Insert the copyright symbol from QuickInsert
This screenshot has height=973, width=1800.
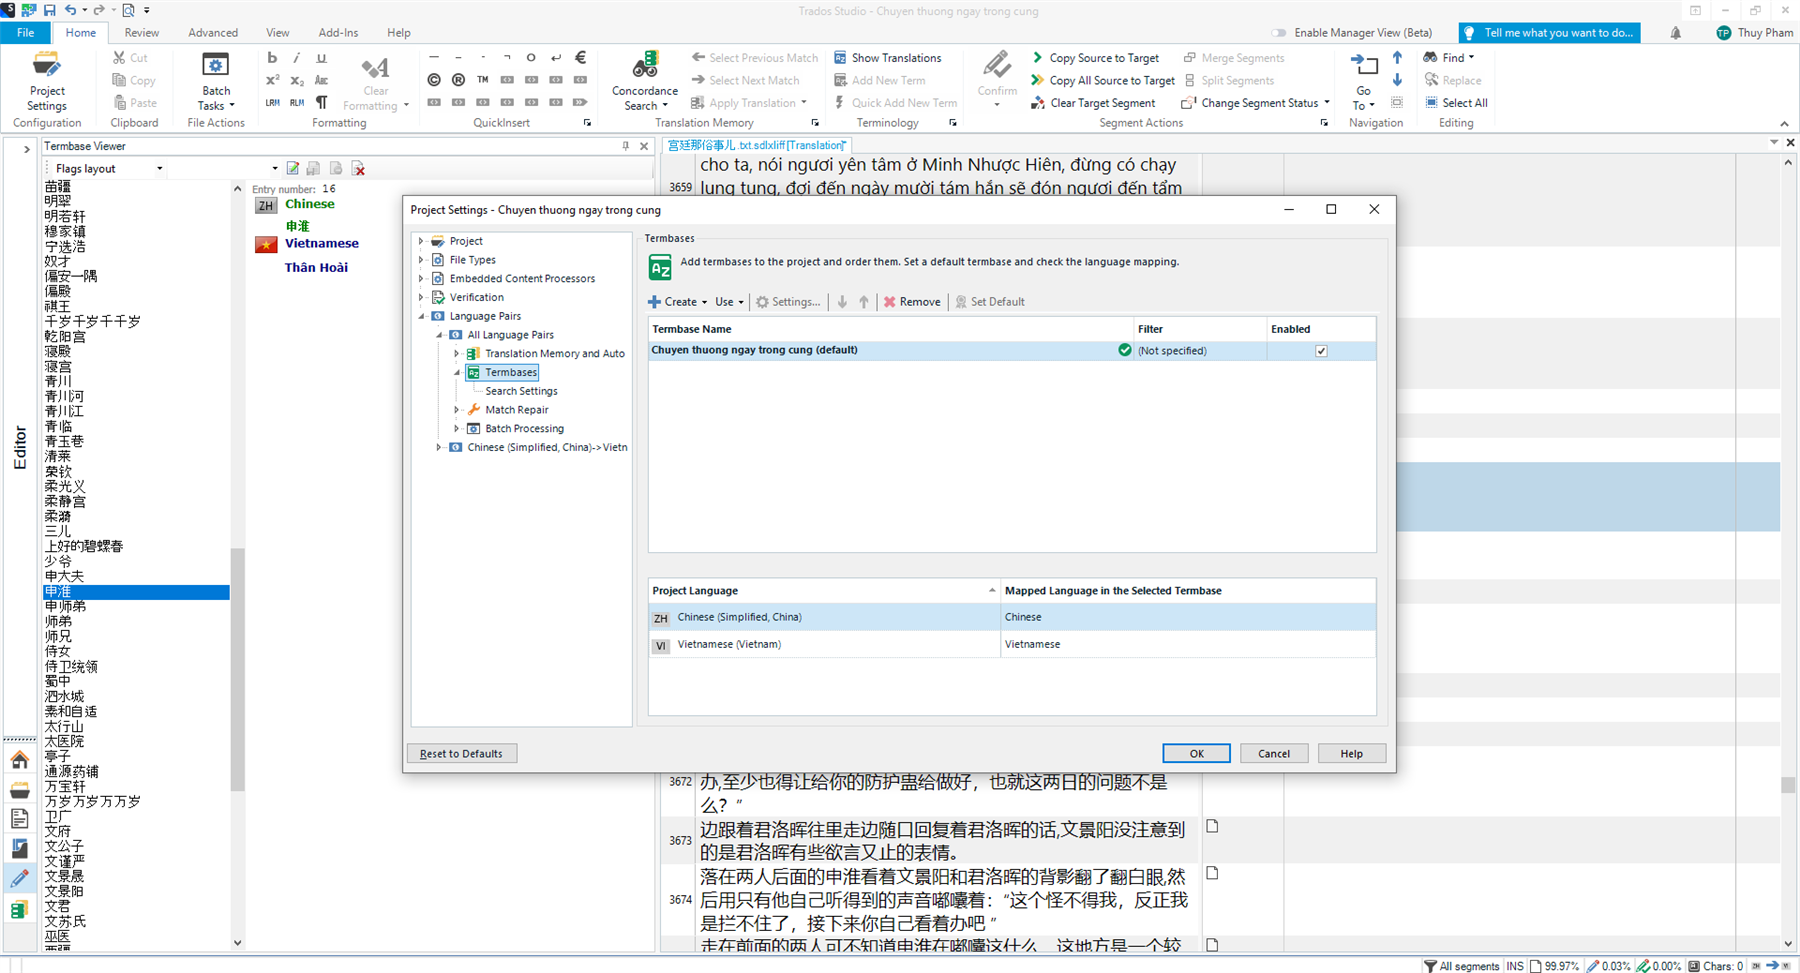click(434, 80)
